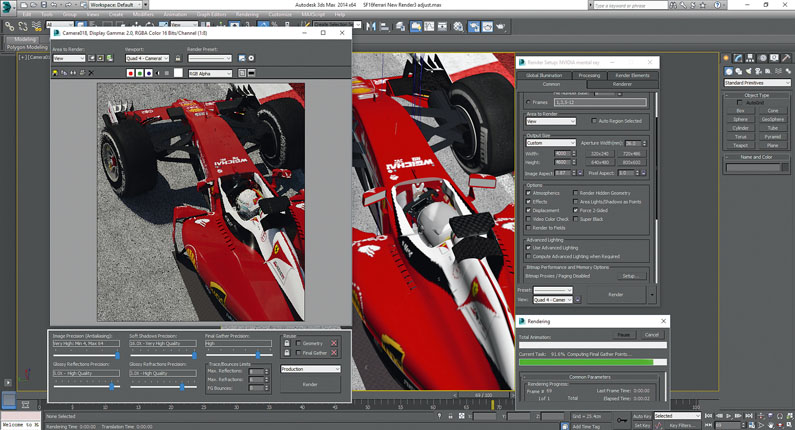The width and height of the screenshot is (795, 430).
Task: Click the lock viewport icon beside Quad 4
Action: coord(178,58)
